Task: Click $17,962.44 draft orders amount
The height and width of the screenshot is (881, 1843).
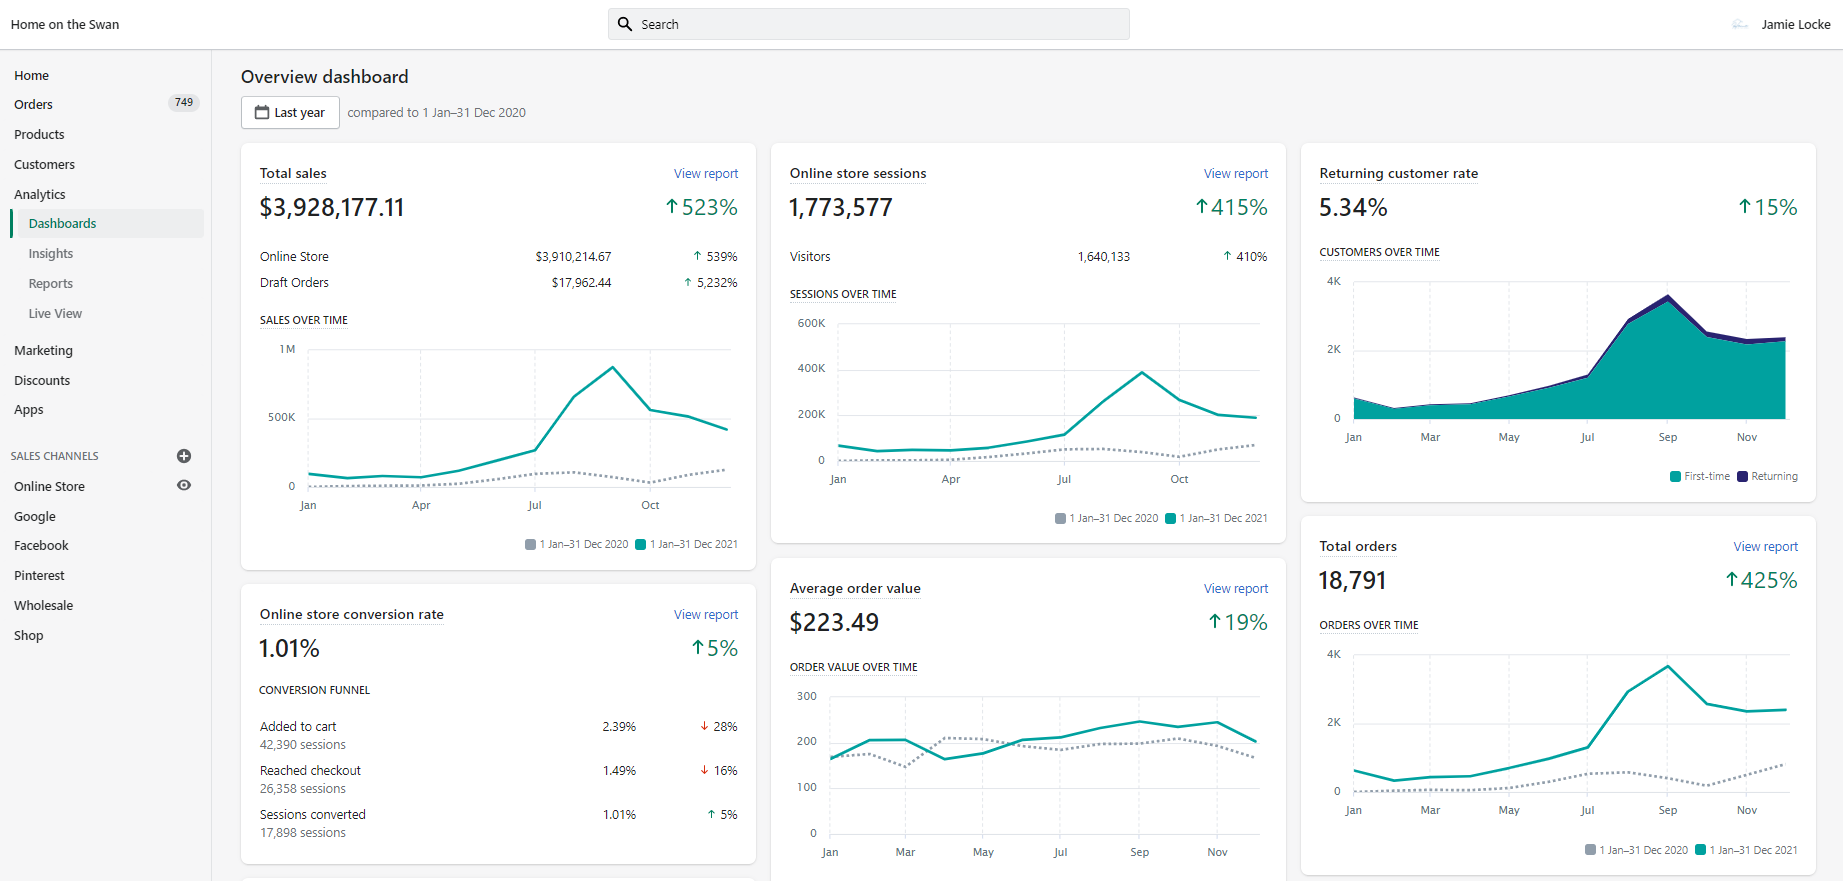Action: pyautogui.click(x=581, y=282)
